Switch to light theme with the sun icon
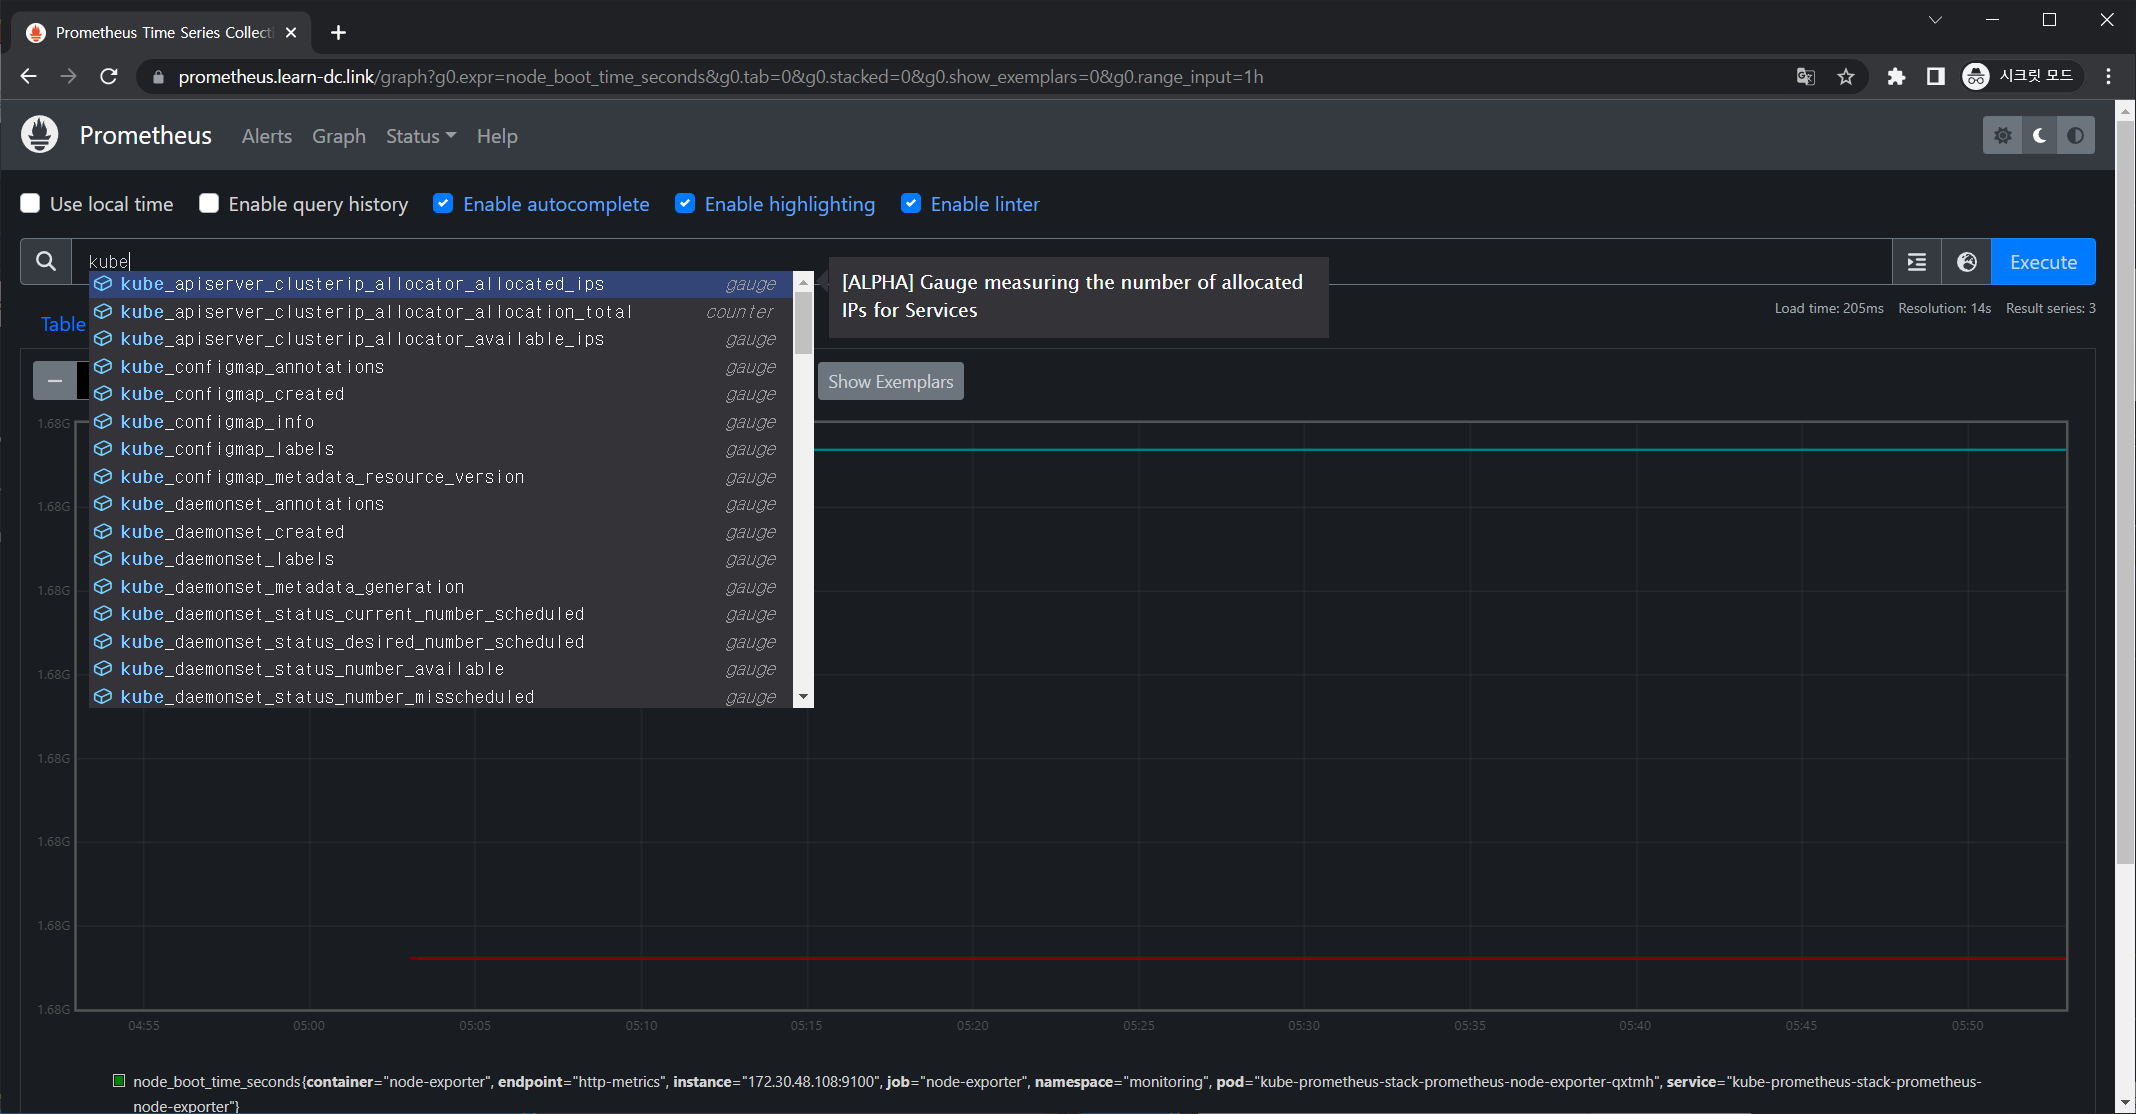 [2002, 135]
